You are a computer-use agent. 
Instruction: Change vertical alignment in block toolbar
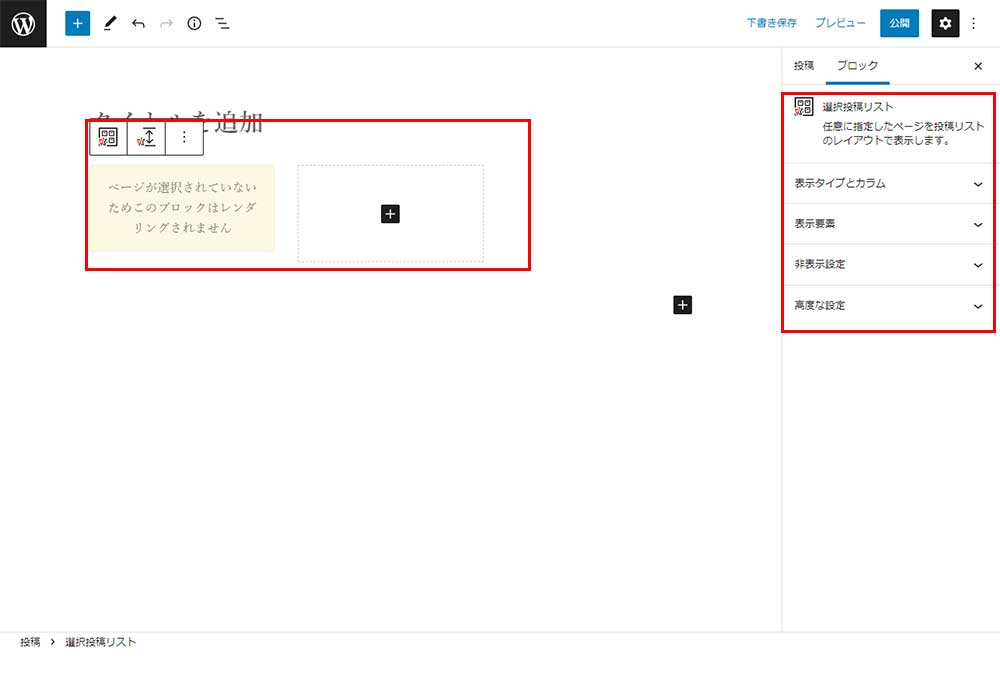pyautogui.click(x=146, y=138)
